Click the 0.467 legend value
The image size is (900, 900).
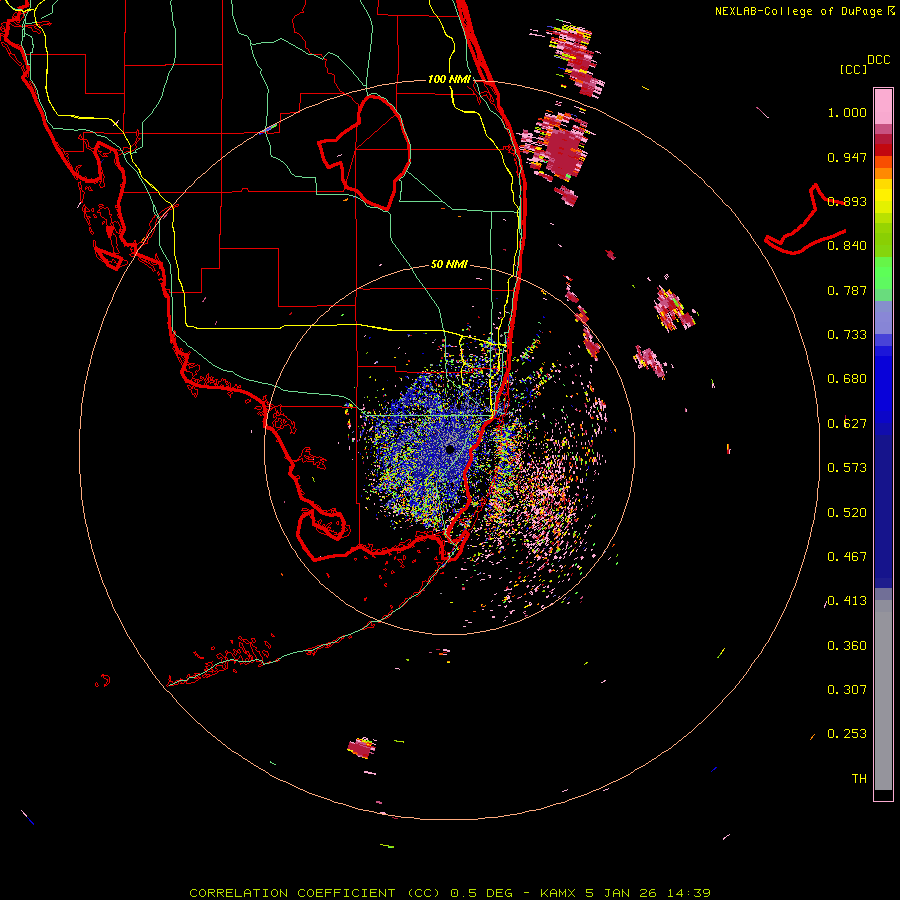click(847, 557)
